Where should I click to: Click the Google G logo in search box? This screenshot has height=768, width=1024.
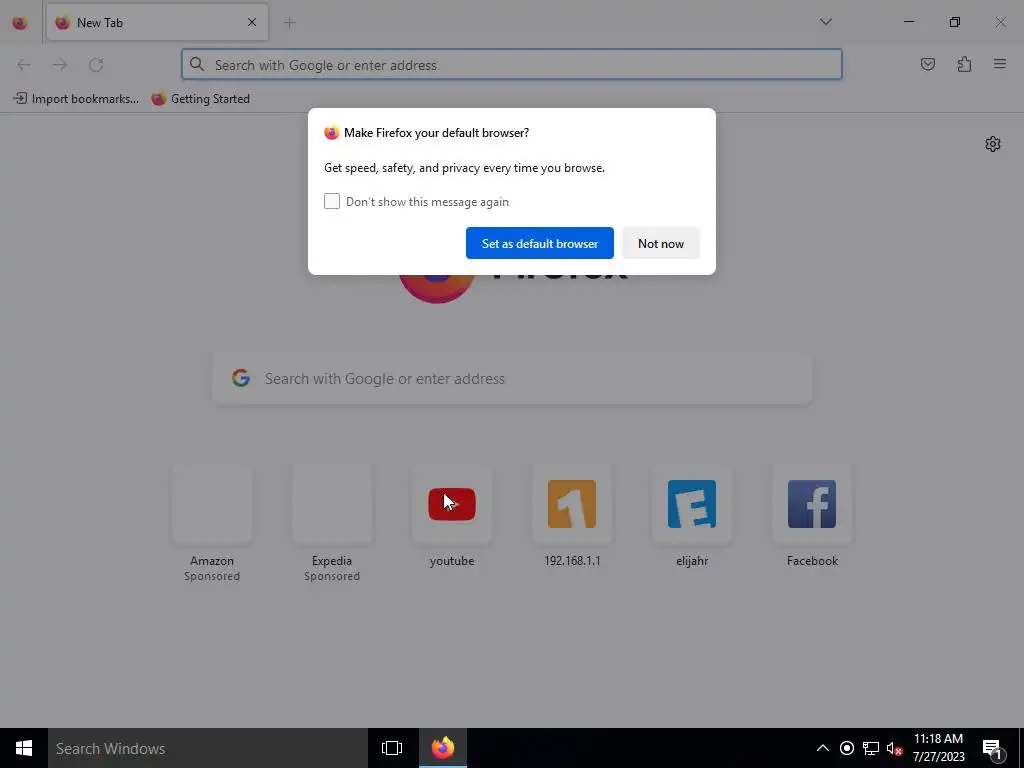coord(241,378)
